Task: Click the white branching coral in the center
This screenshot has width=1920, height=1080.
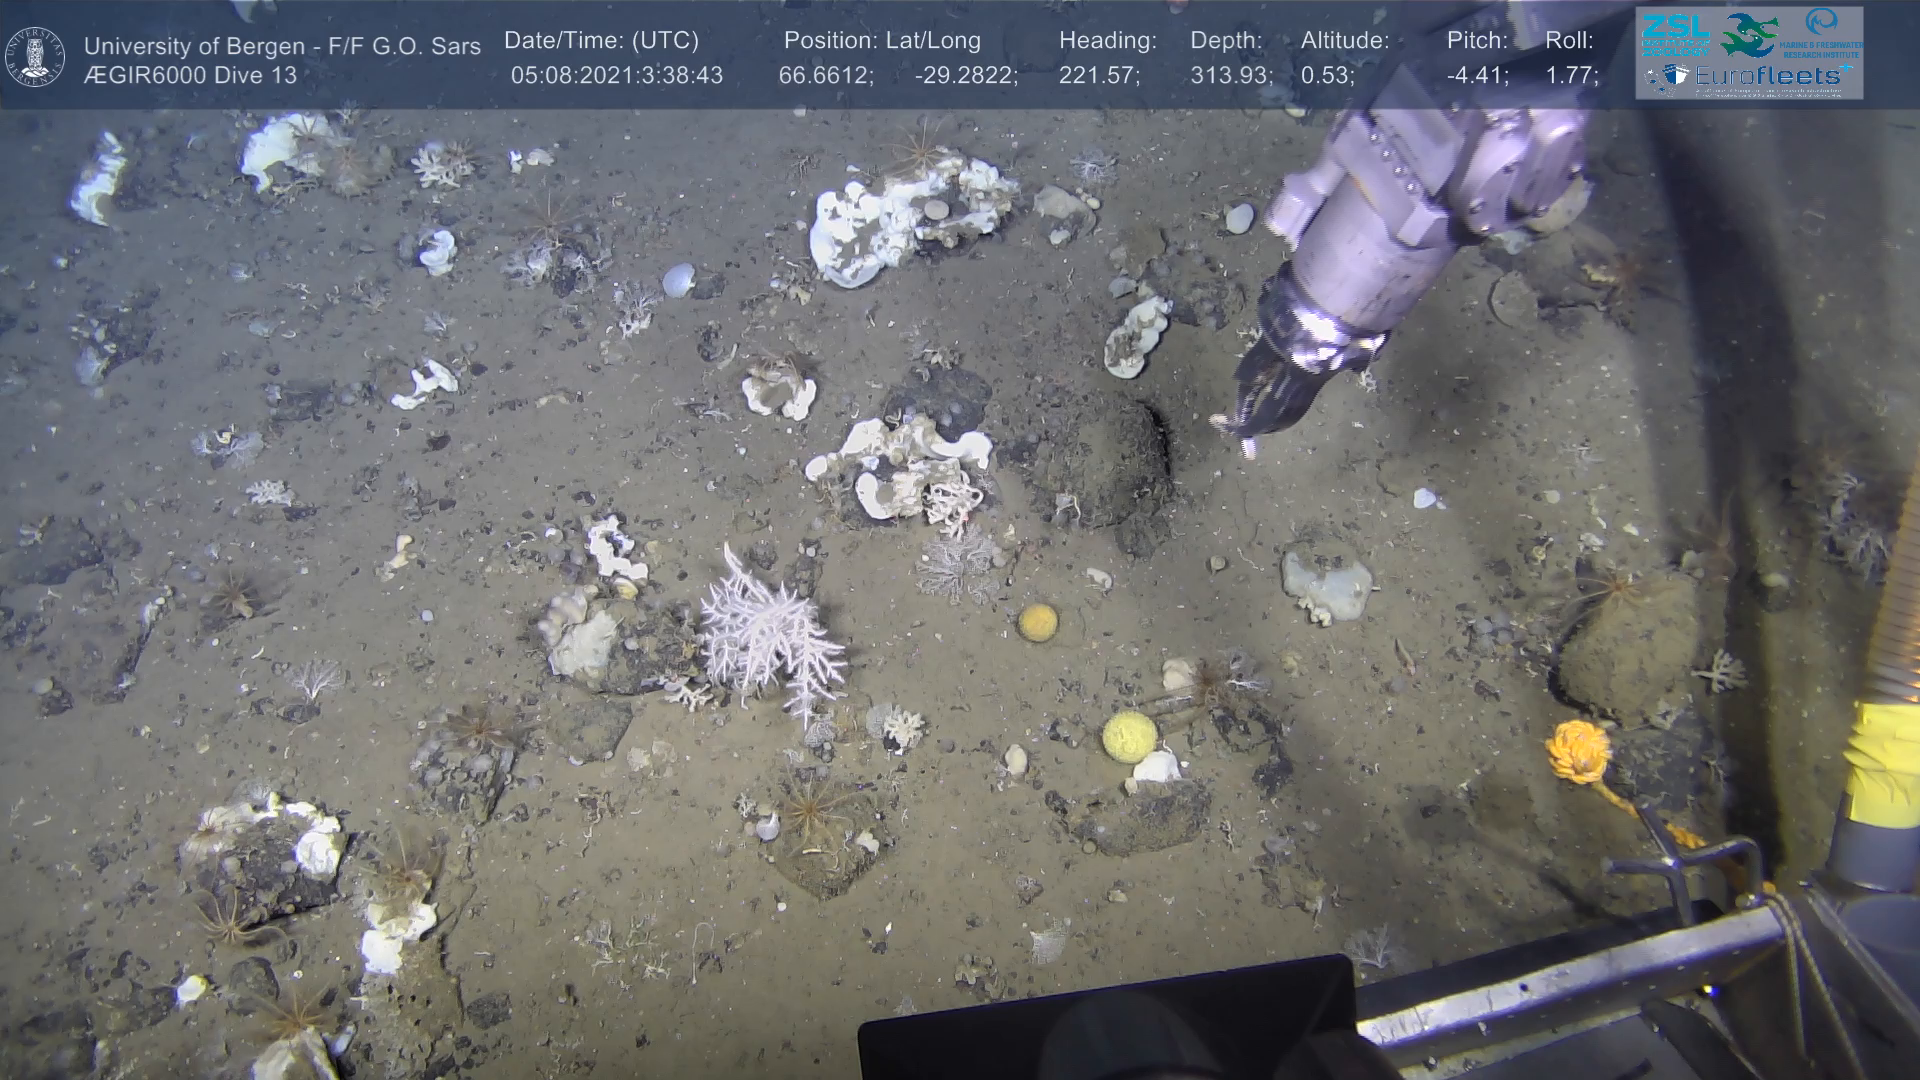Action: pyautogui.click(x=768, y=632)
